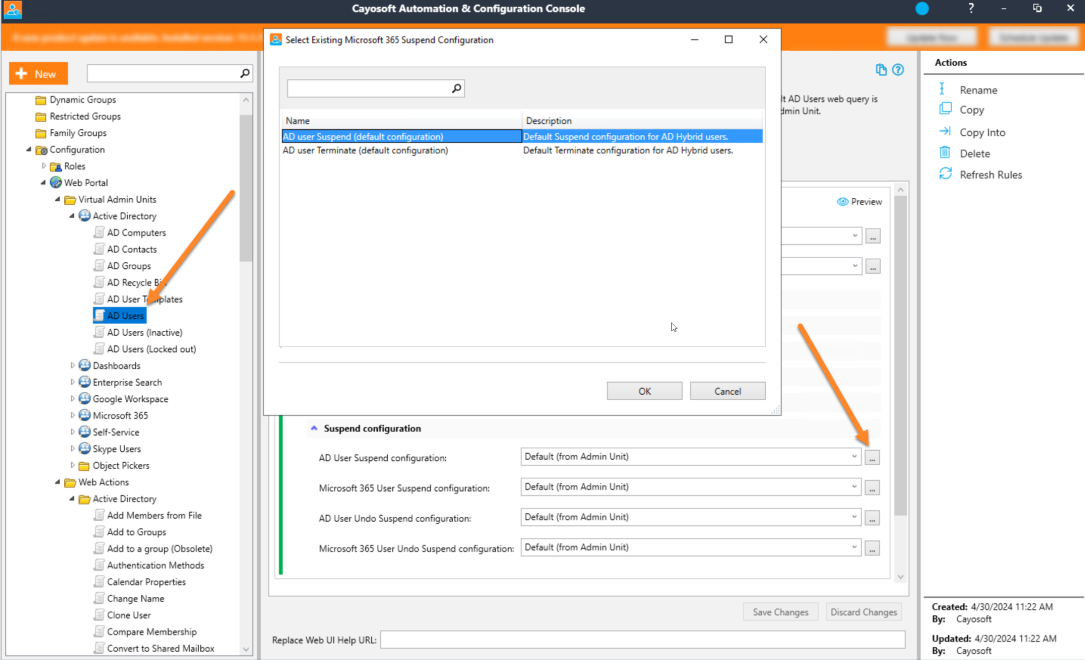This screenshot has height=660, width=1085.
Task: Select AD Users (Locked out) tree item
Action: pos(151,349)
